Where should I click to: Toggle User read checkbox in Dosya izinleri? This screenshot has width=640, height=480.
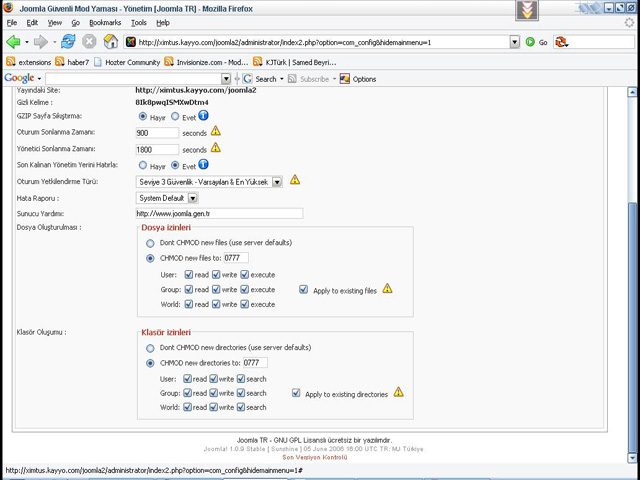[x=189, y=274]
